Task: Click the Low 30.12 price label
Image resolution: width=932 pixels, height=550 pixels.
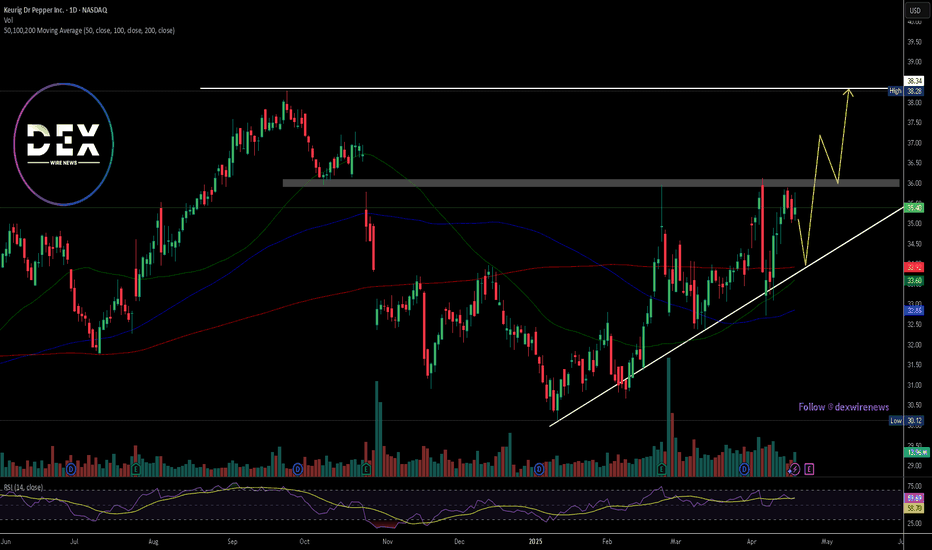Action: point(906,420)
